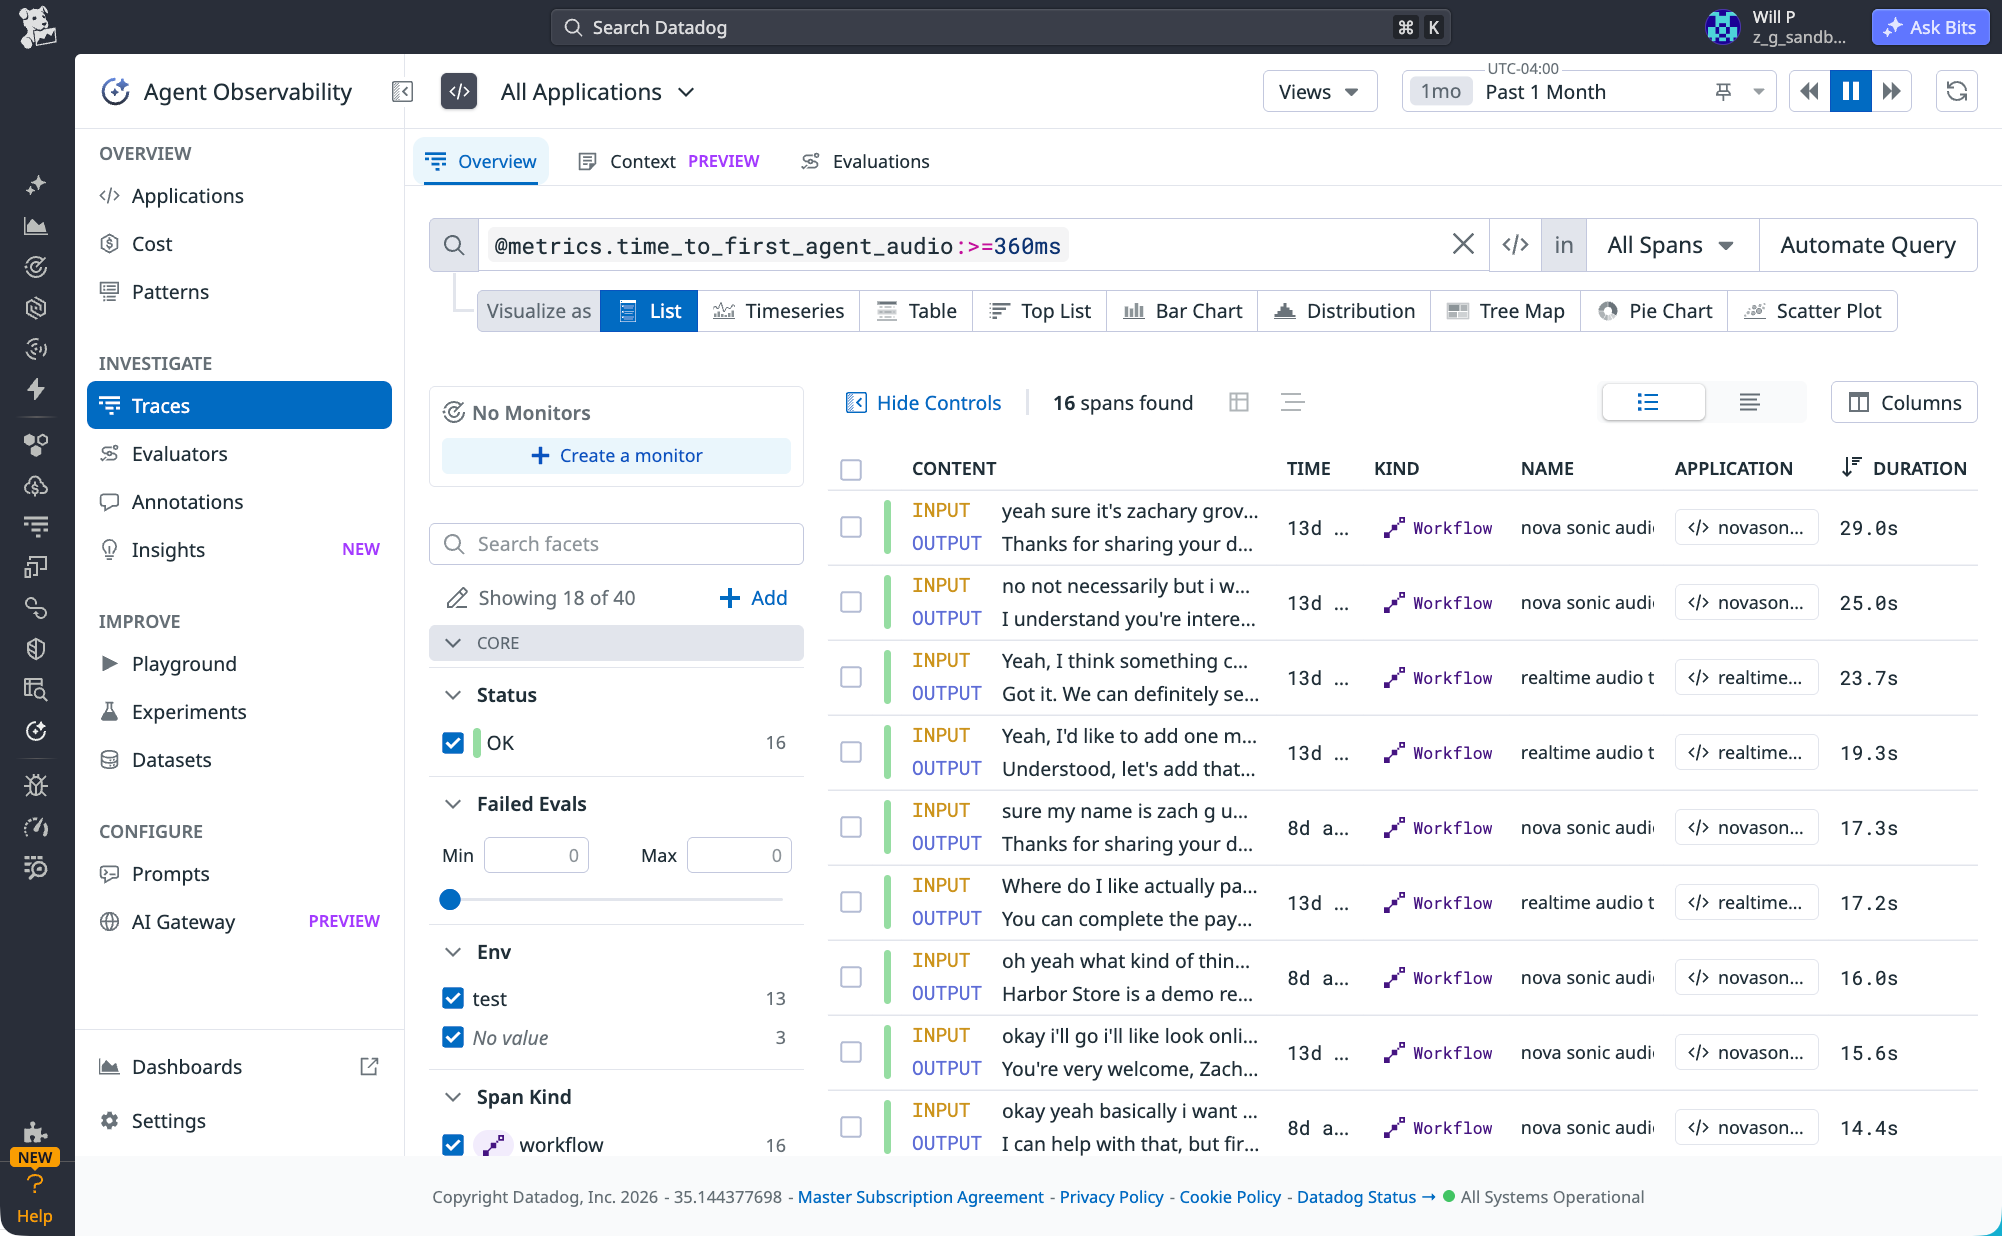
Task: Open Evaluators in the sidebar
Action: coord(179,454)
